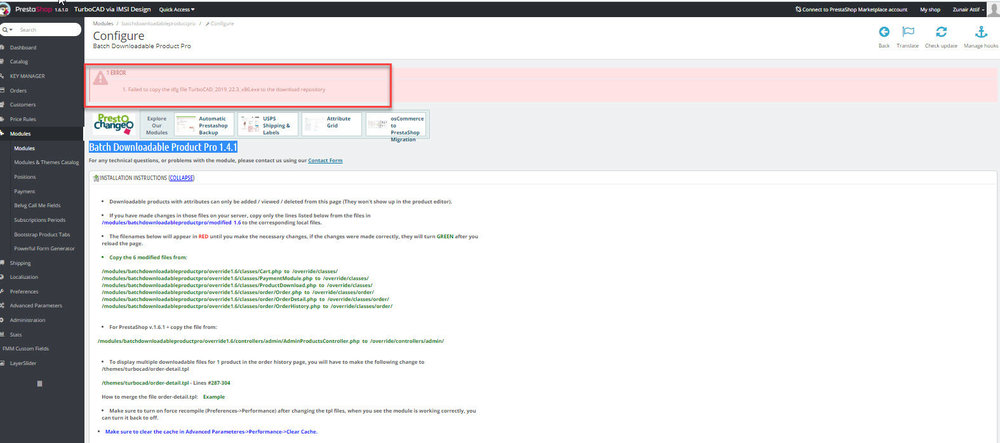The image size is (1000, 443).
Task: Open Subscriptions Periods submenu item
Action: pyautogui.click(x=40, y=220)
